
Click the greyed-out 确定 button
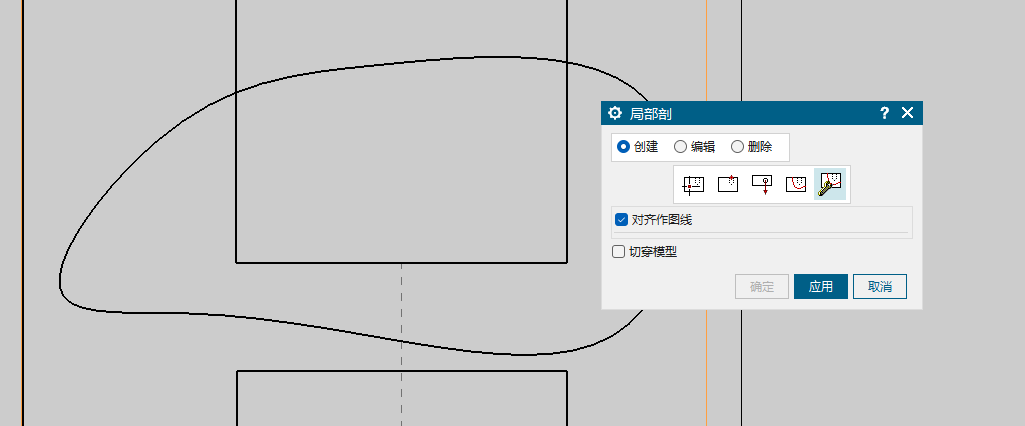click(762, 287)
